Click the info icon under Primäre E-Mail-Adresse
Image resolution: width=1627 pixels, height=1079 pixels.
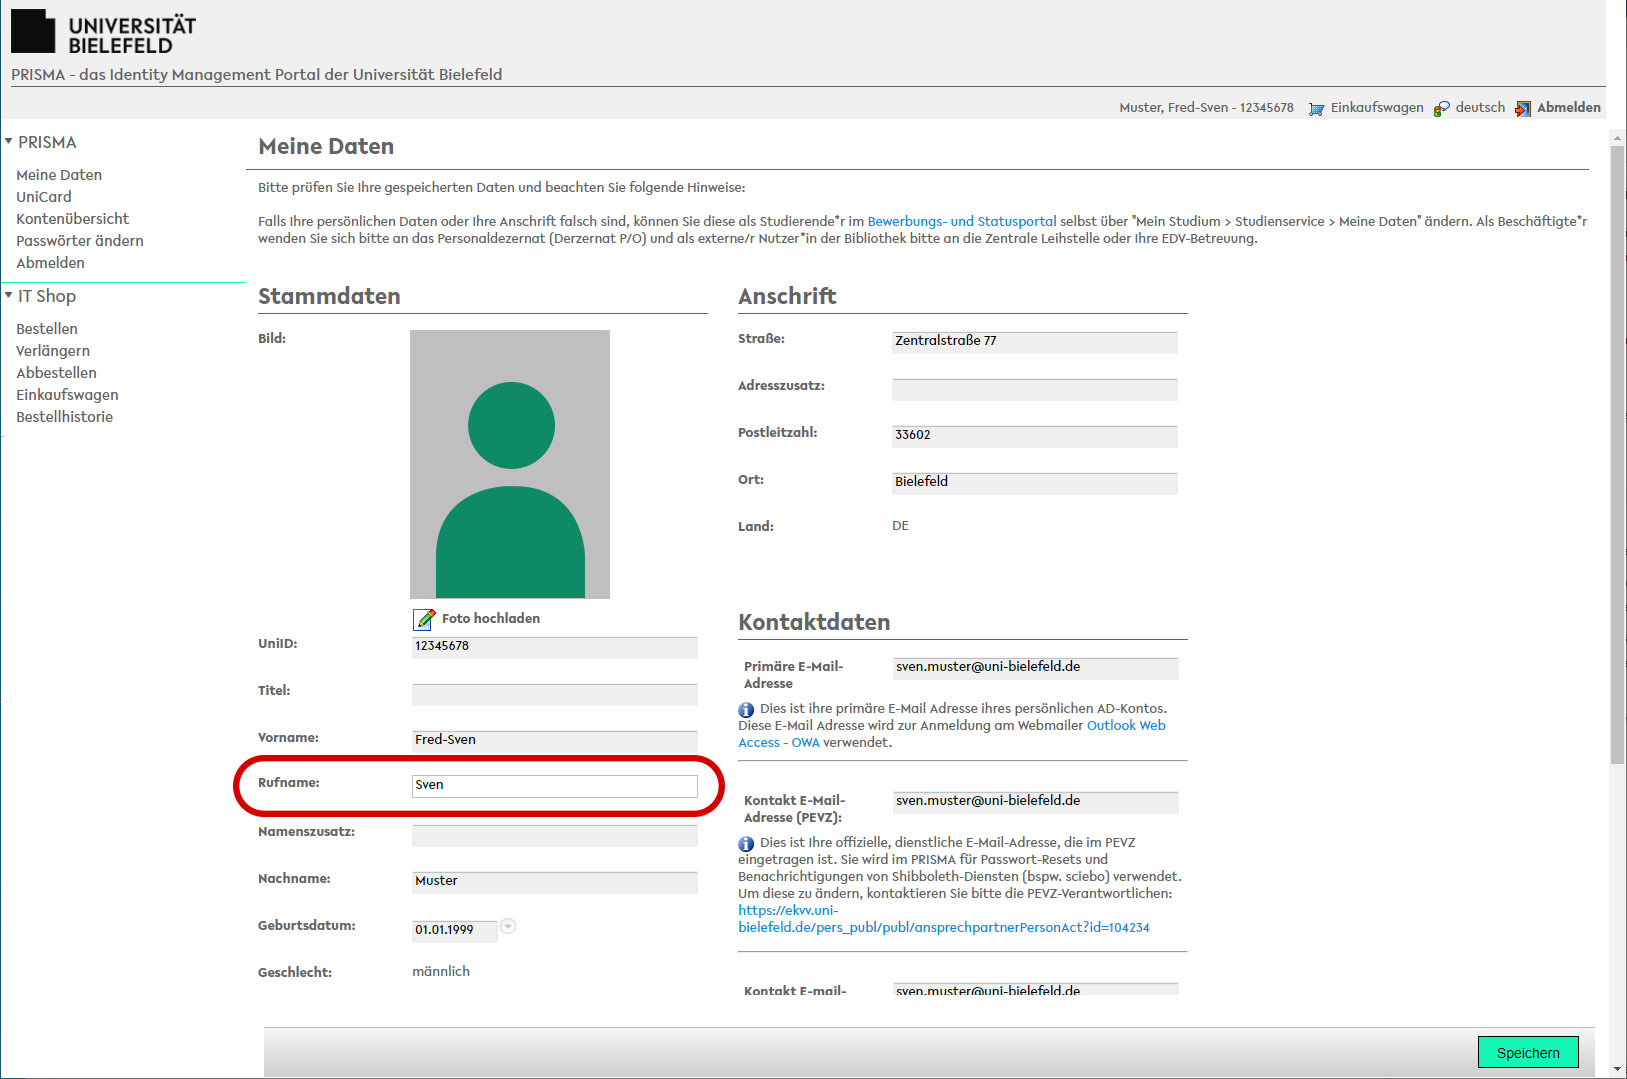pyautogui.click(x=746, y=709)
